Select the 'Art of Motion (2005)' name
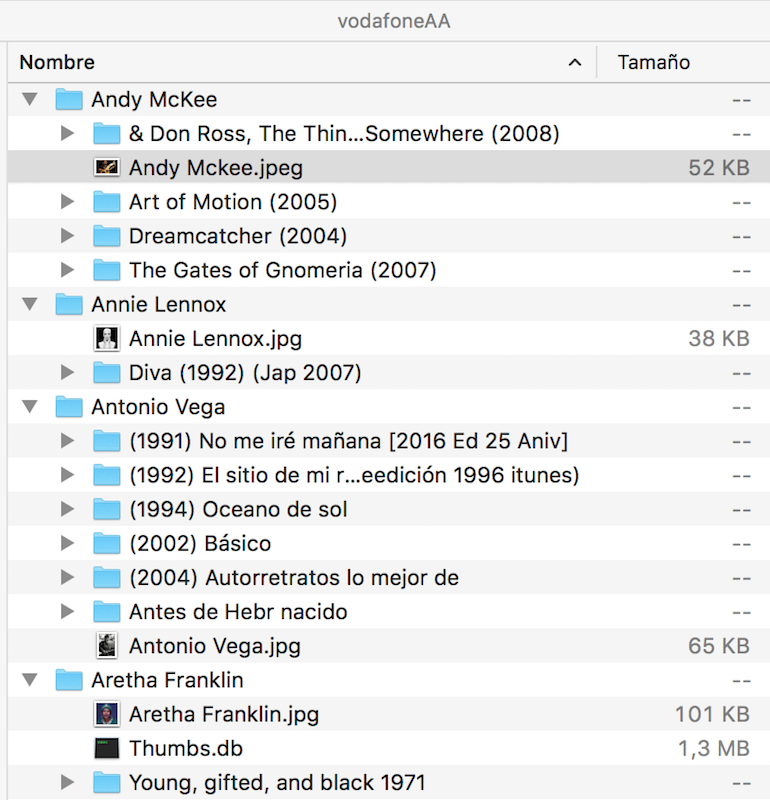This screenshot has height=800, width=770. [233, 202]
